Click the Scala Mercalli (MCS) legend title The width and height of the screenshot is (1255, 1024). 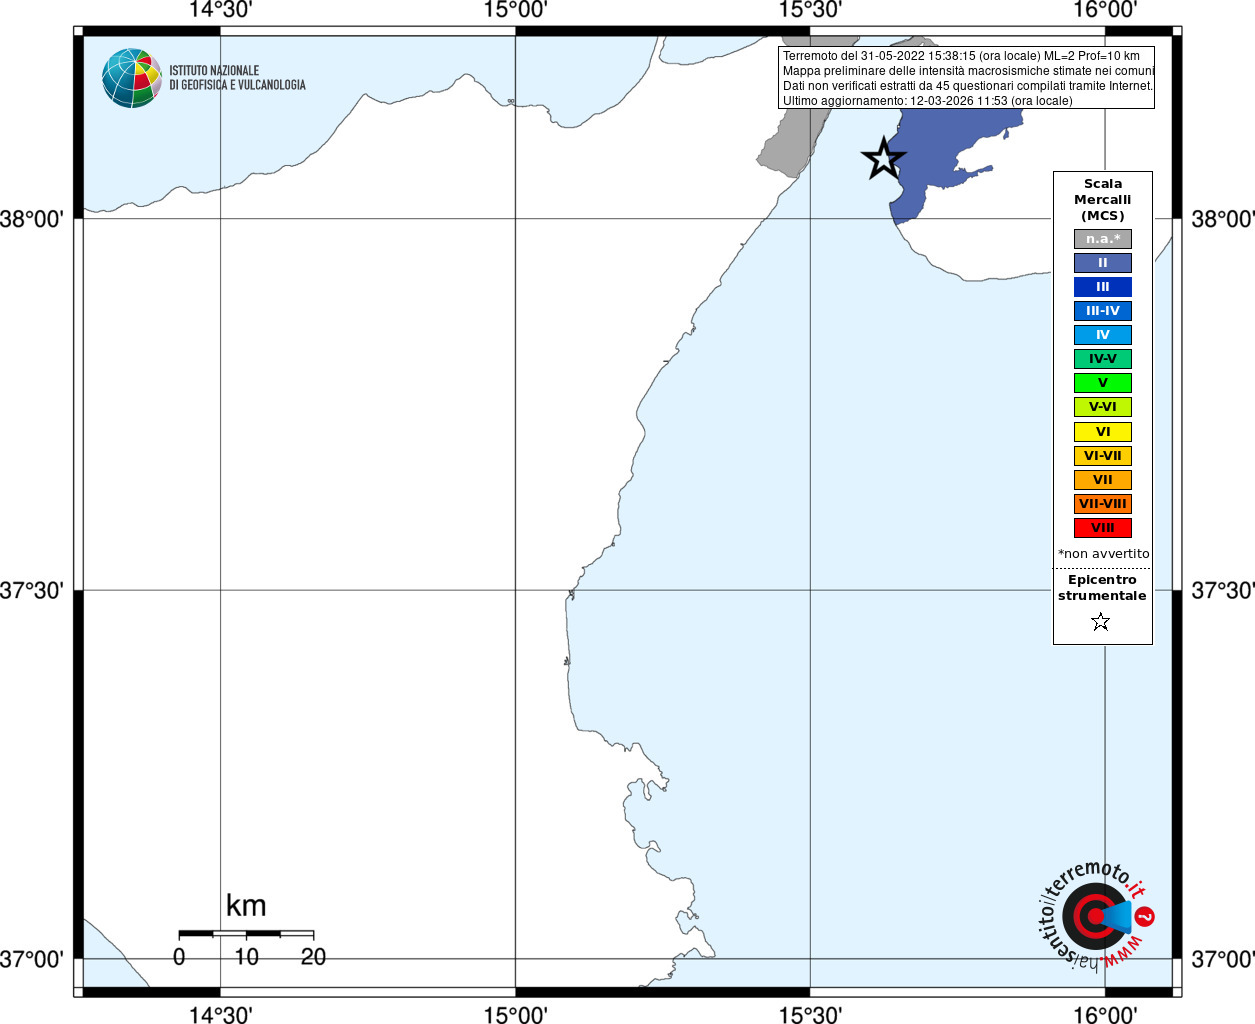[x=1103, y=200]
